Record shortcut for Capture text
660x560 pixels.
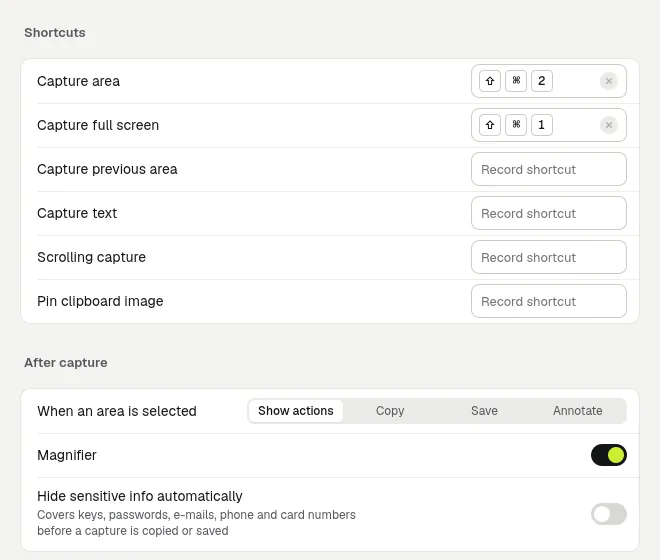549,213
